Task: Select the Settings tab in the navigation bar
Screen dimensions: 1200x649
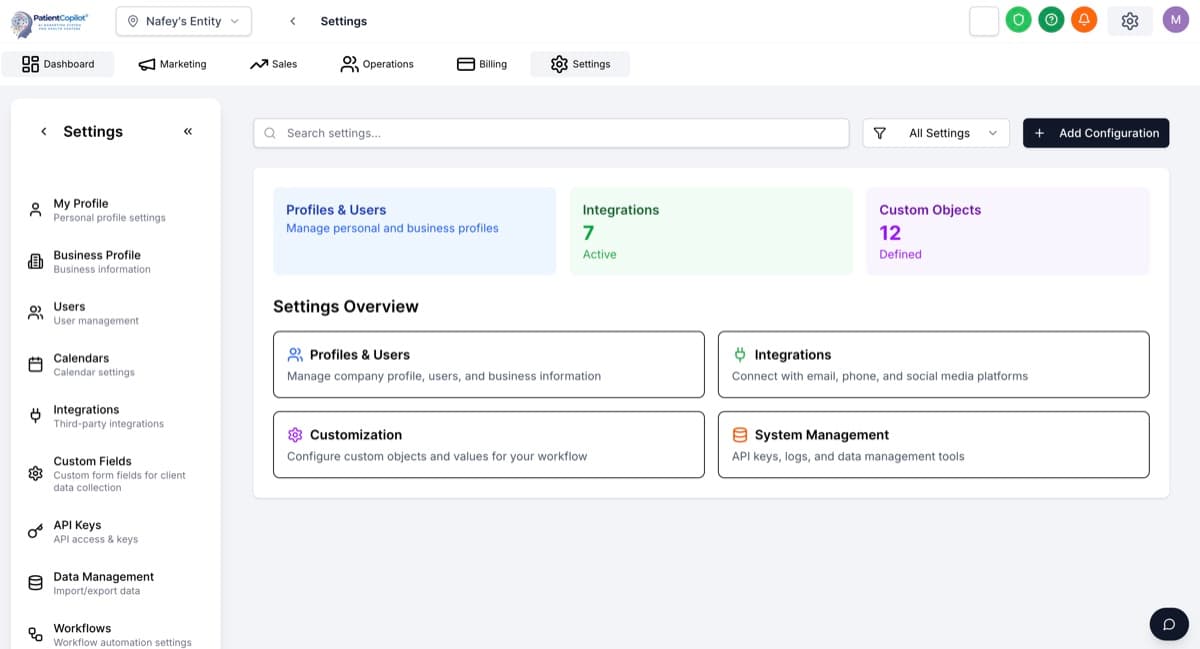Action: point(580,64)
